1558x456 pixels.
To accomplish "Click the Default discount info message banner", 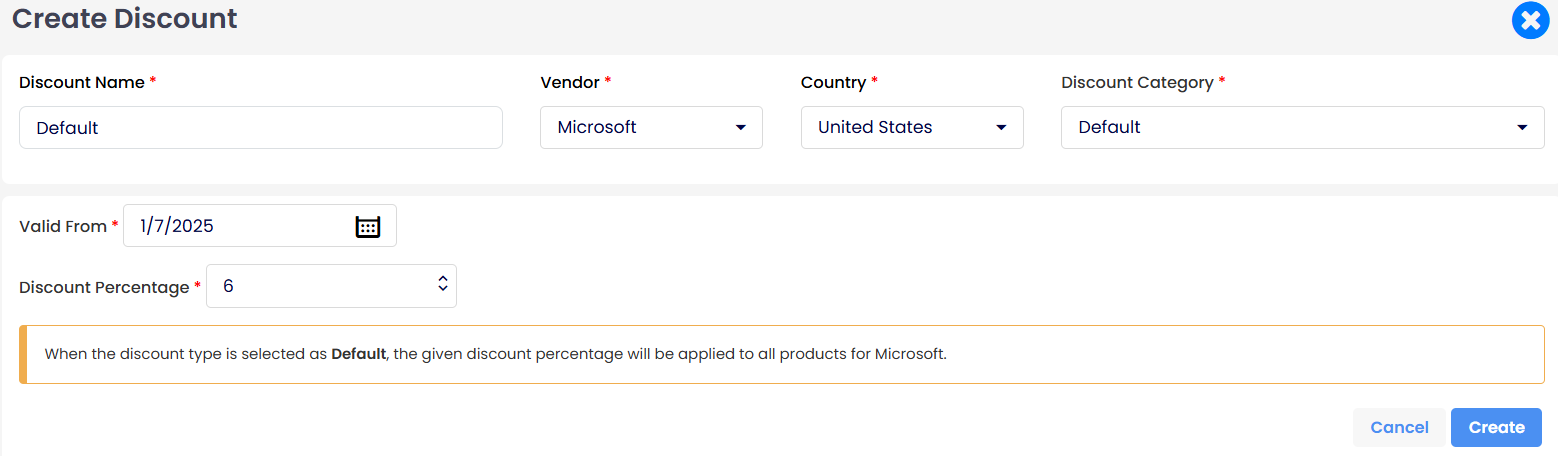I will click(x=782, y=354).
